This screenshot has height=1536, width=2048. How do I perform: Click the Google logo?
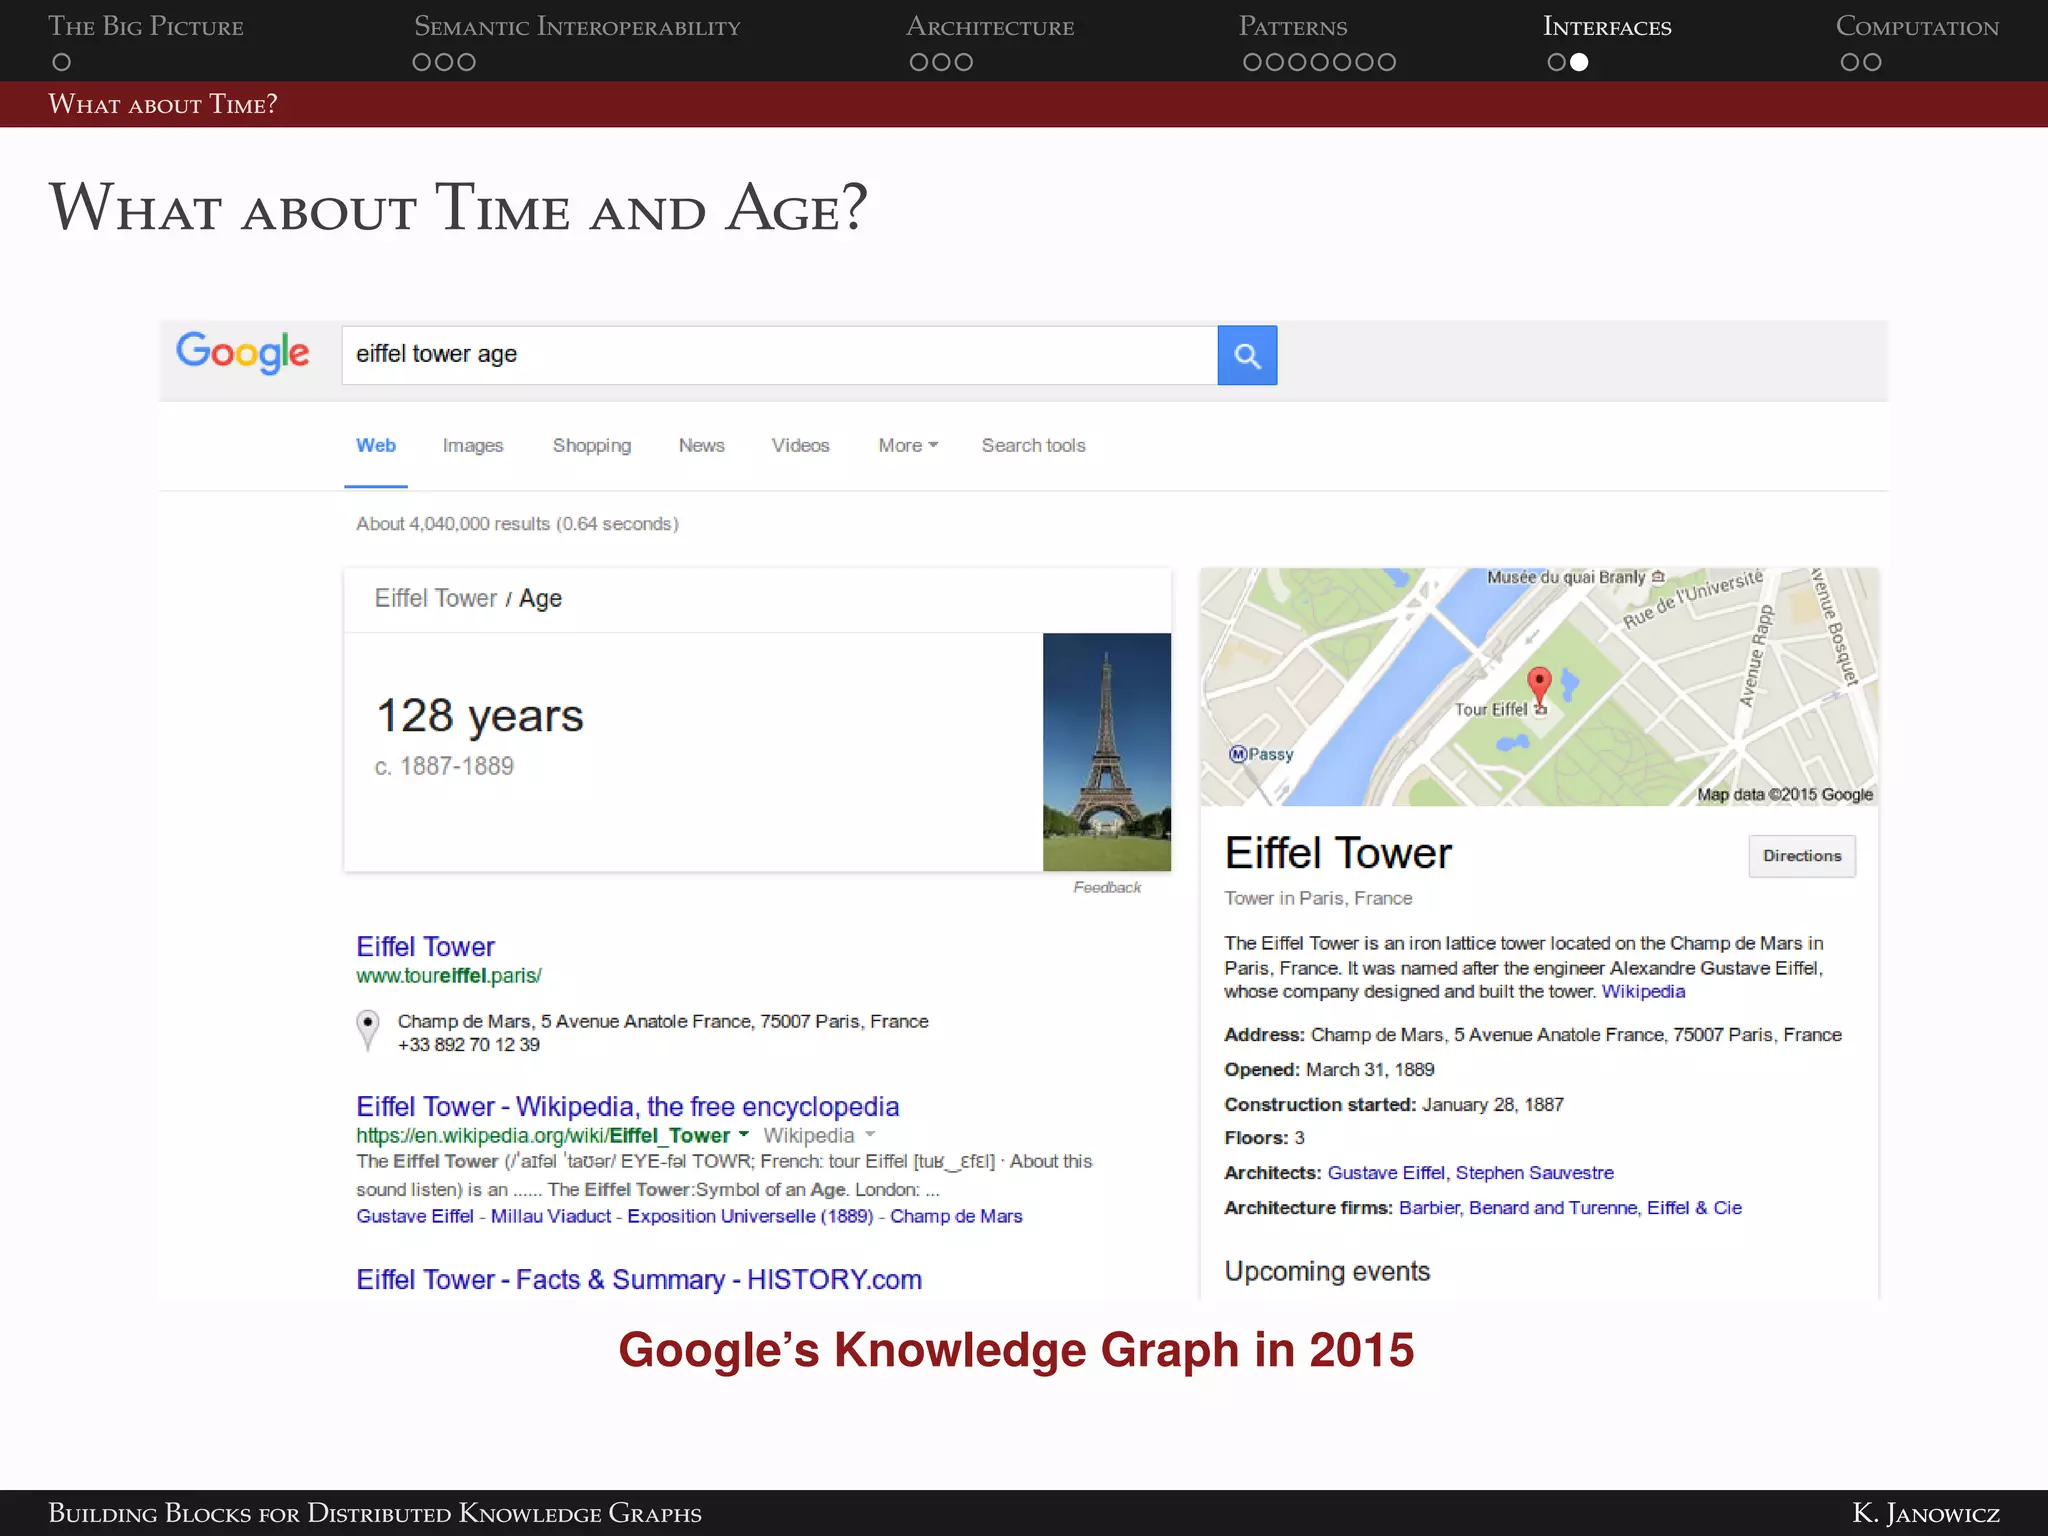[x=243, y=352]
